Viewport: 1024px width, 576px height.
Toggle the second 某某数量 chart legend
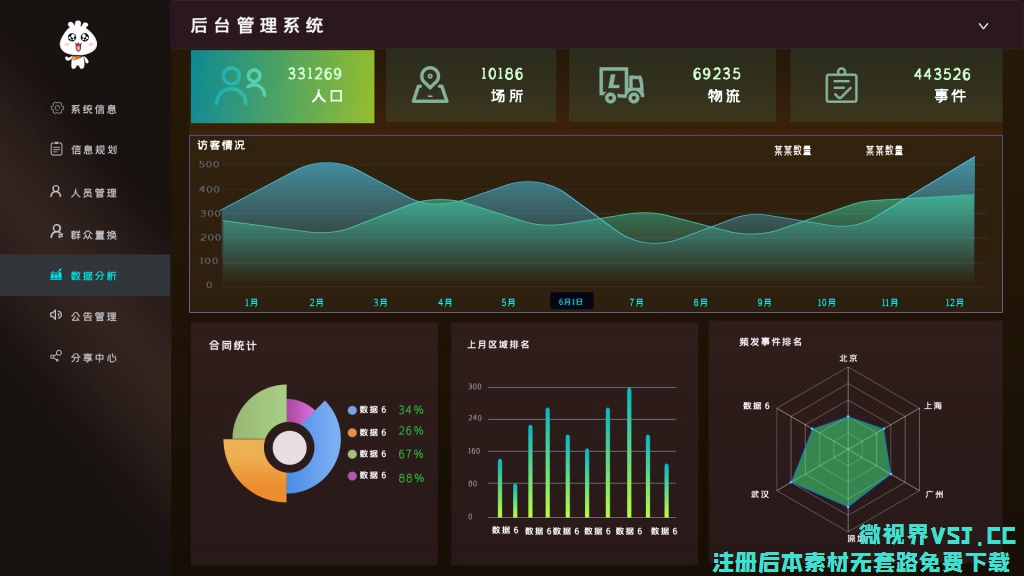point(884,151)
